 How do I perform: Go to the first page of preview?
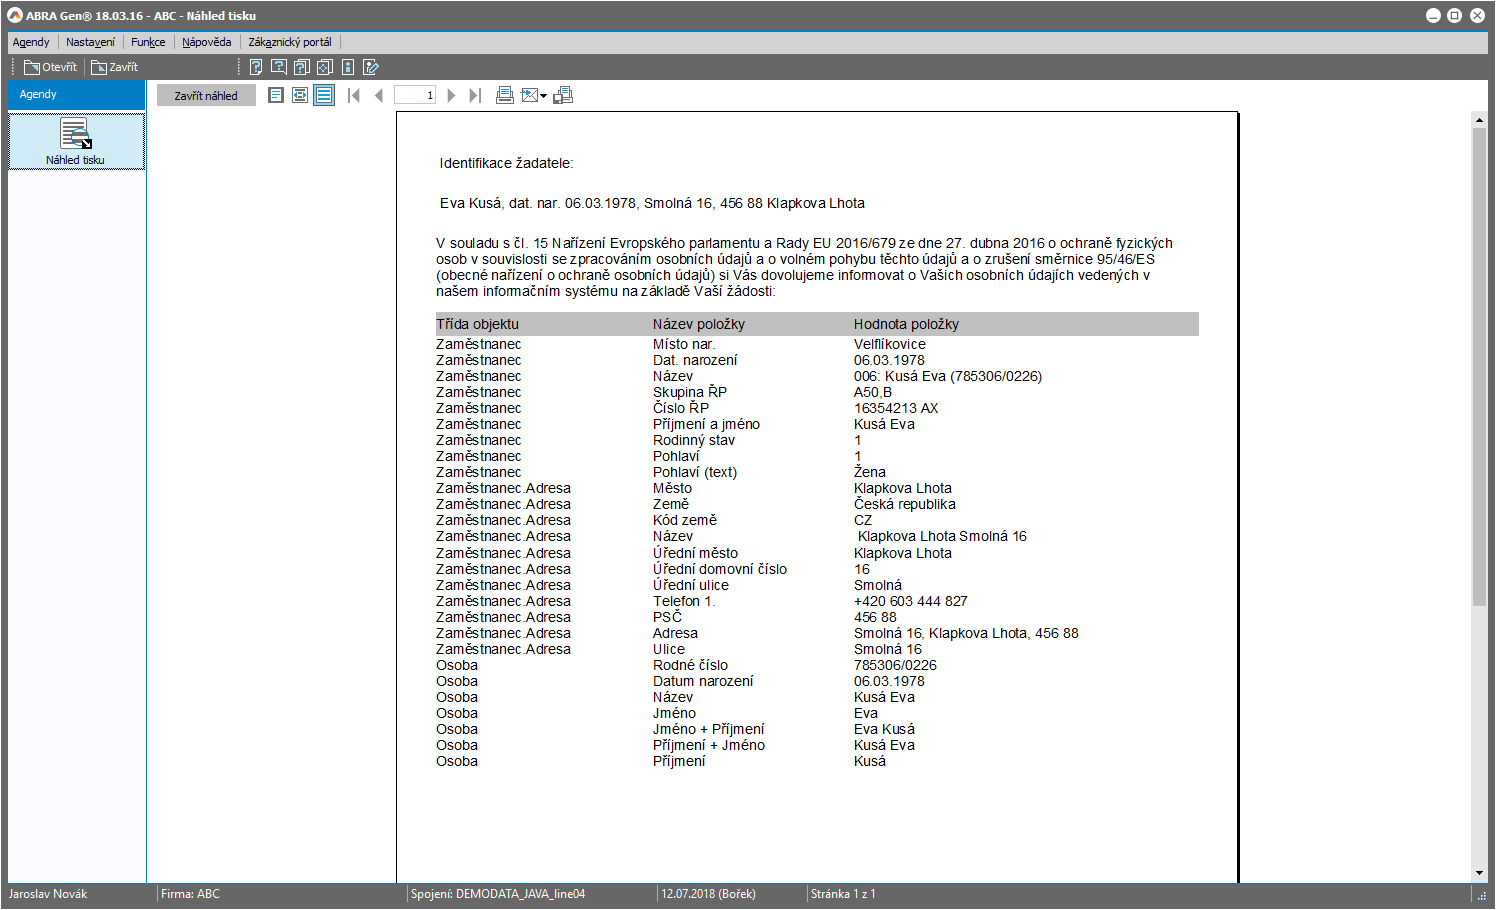353,95
